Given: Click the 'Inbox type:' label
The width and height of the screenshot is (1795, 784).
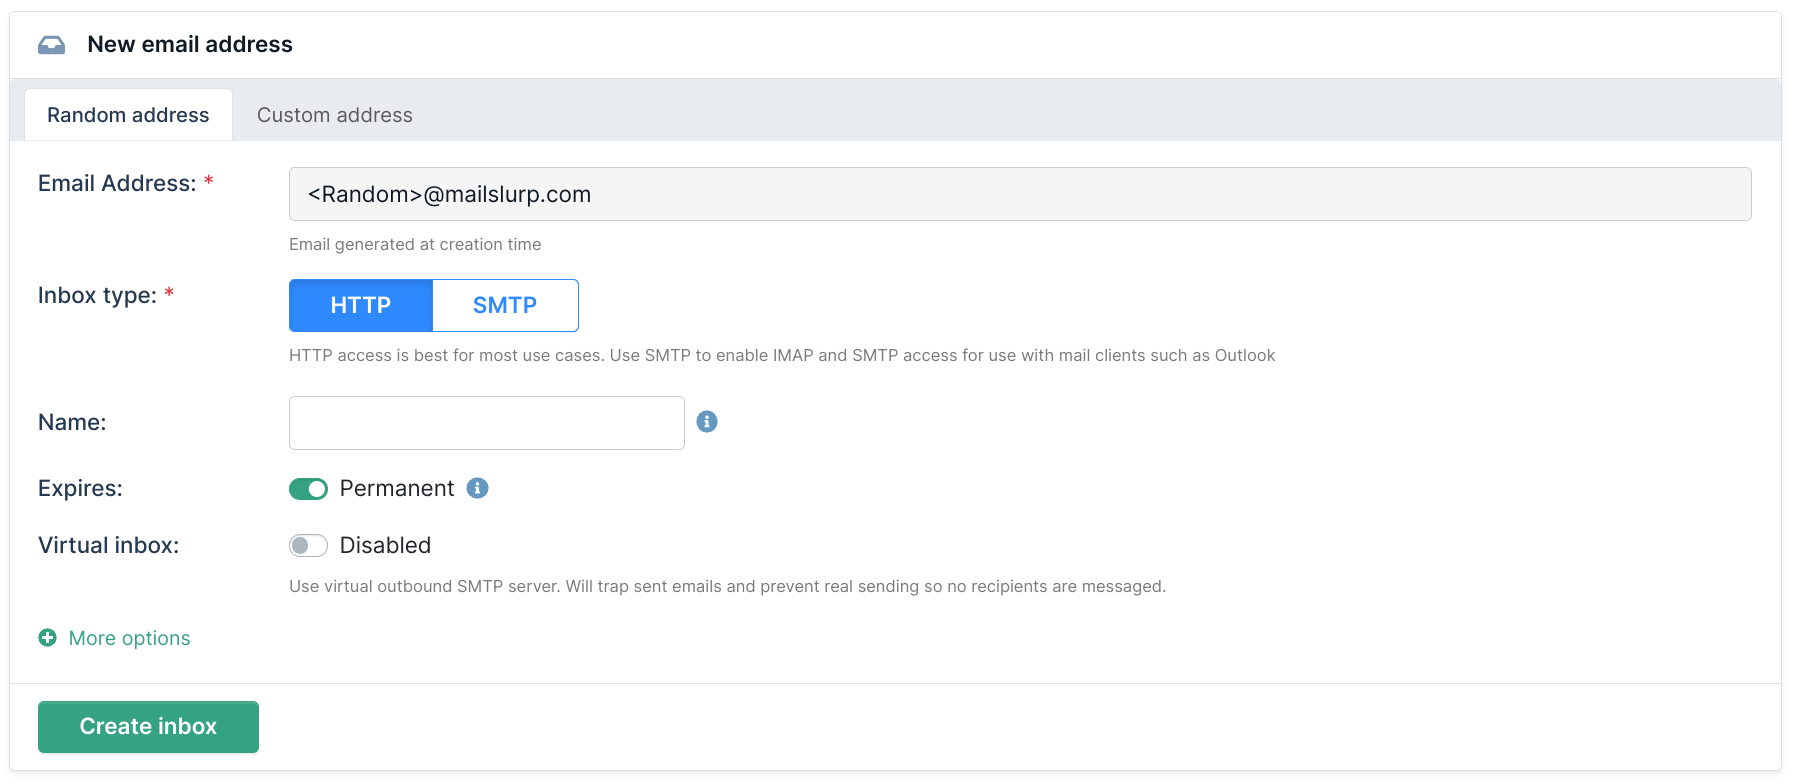Looking at the screenshot, I should tap(97, 295).
